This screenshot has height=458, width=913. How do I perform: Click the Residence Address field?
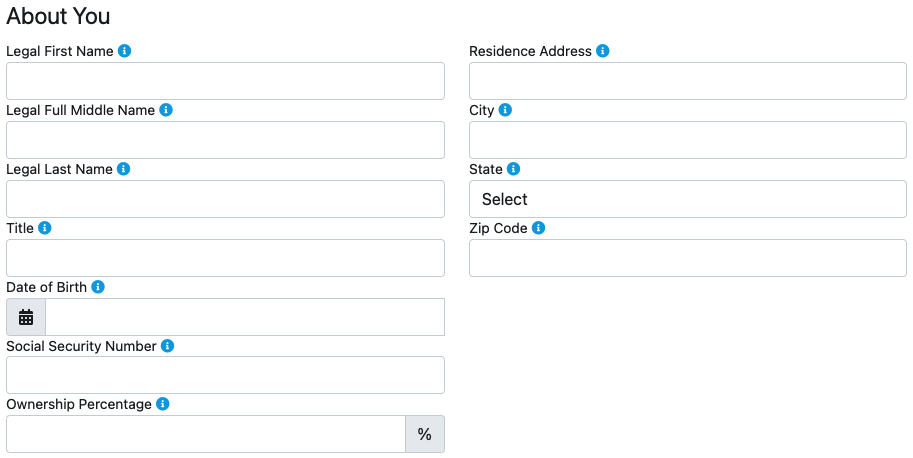pyautogui.click(x=687, y=81)
